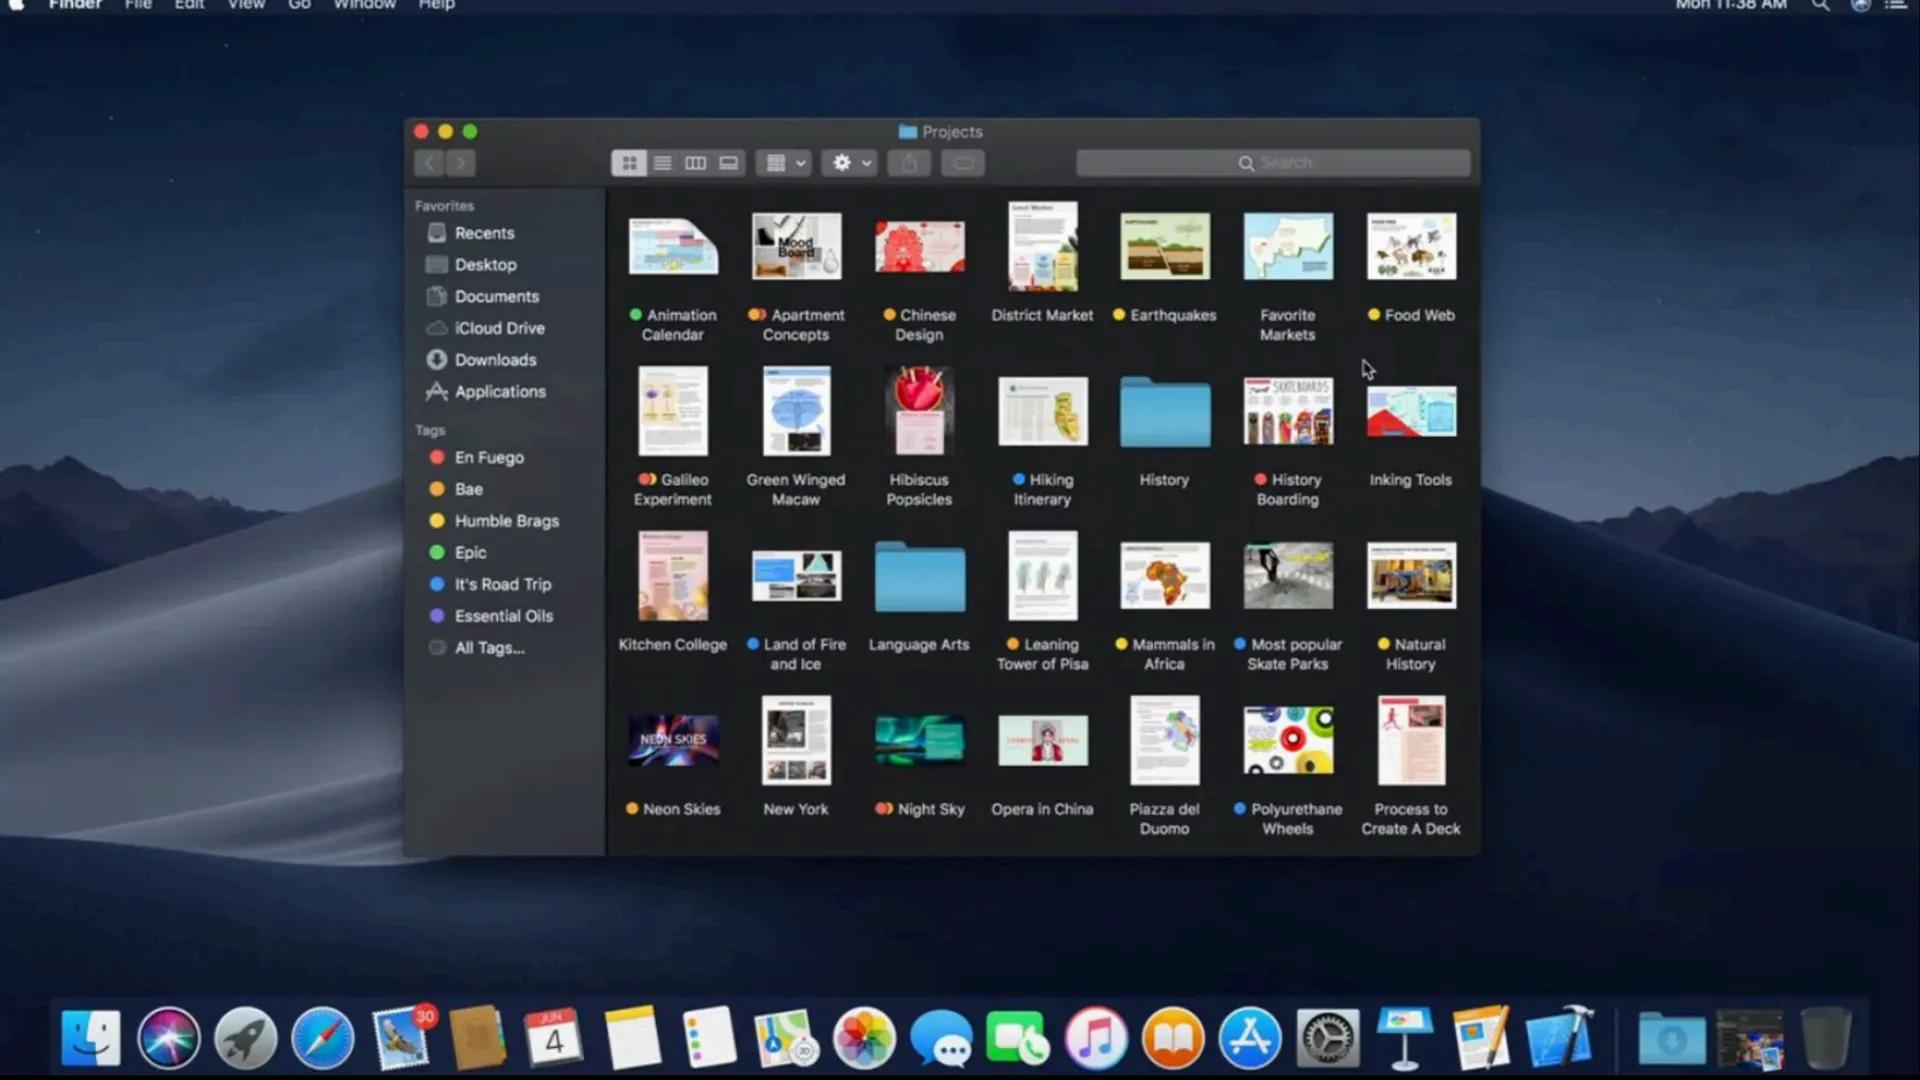Click the Share toolbar button
This screenshot has width=1920, height=1080.
pos(908,163)
